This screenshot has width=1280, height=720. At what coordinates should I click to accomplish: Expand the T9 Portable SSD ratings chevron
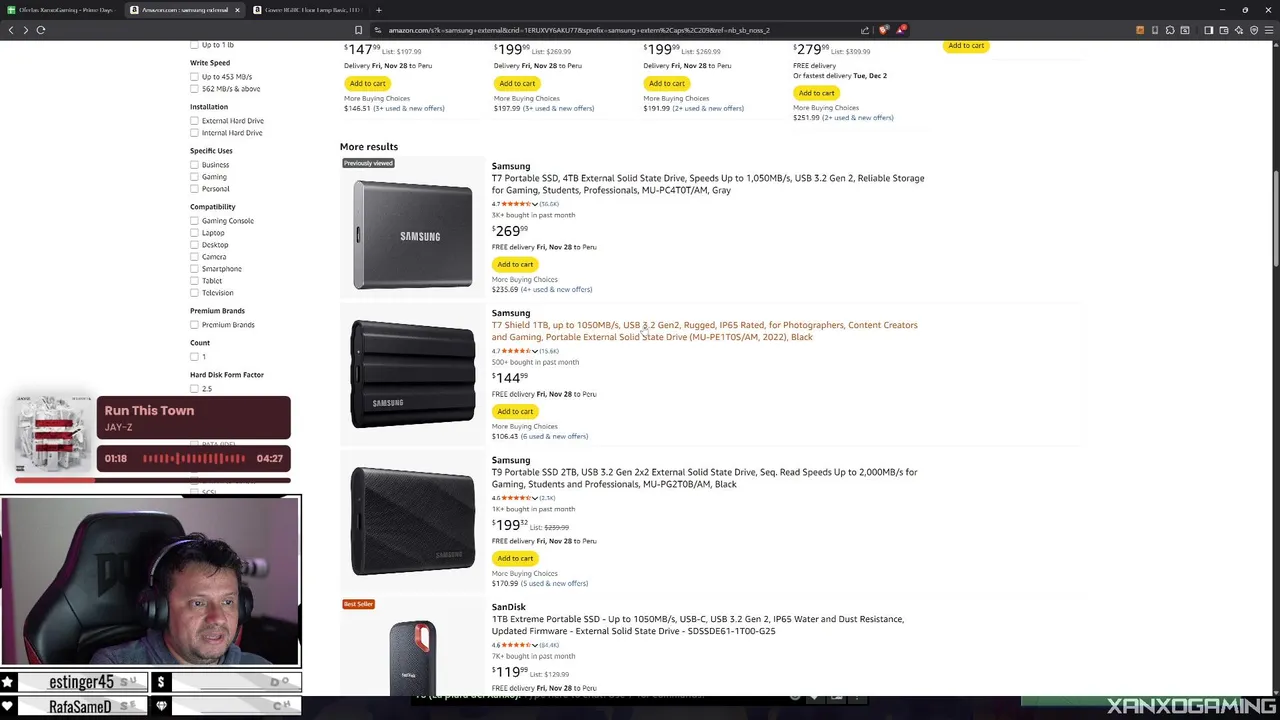click(x=535, y=498)
